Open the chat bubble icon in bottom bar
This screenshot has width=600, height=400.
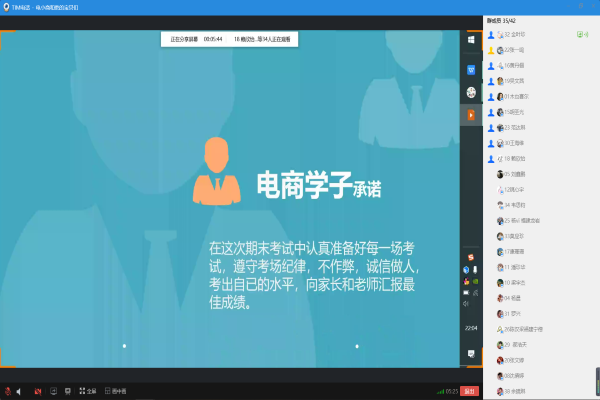68,391
